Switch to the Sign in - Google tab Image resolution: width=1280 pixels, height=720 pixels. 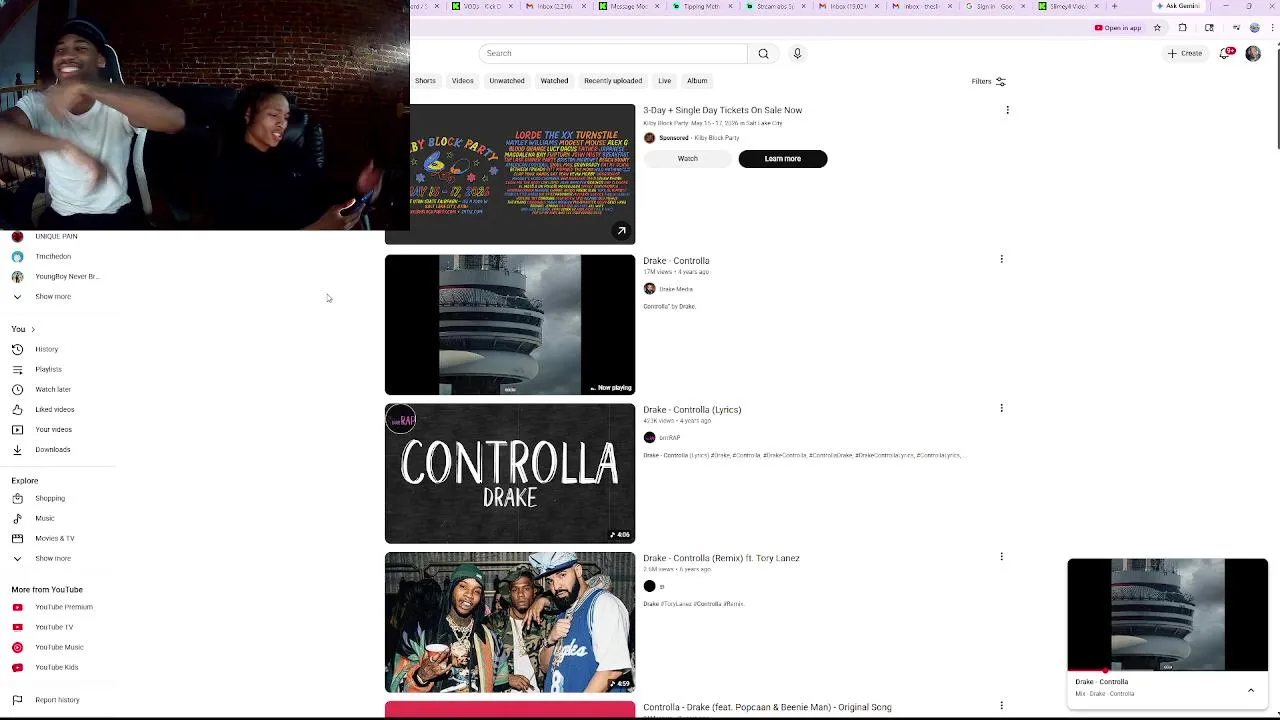993,6
